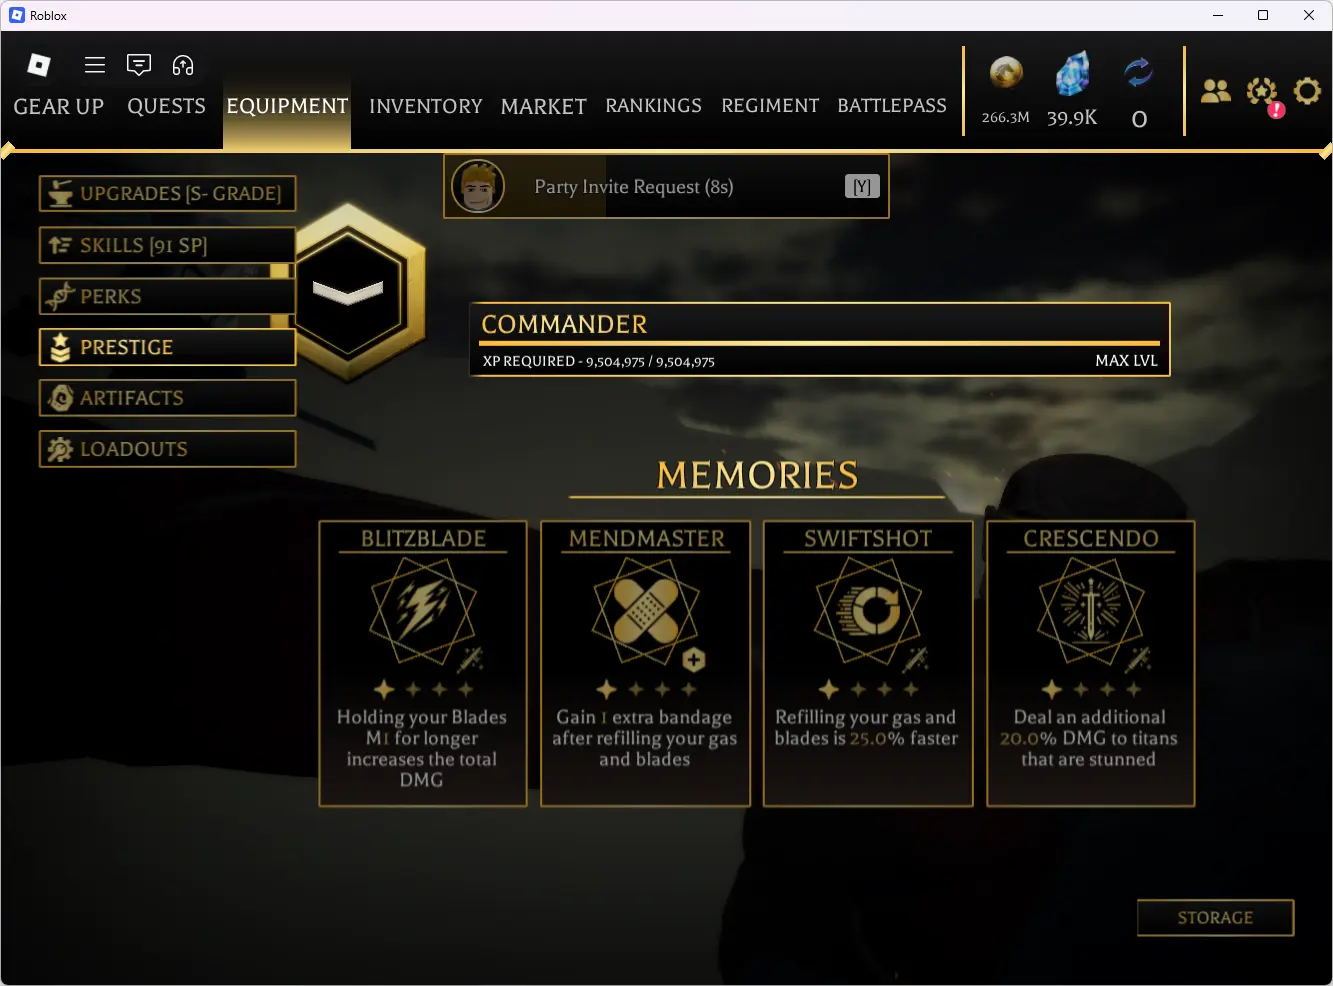Open the notification gear with alert badge
The width and height of the screenshot is (1333, 986).
(1263, 94)
